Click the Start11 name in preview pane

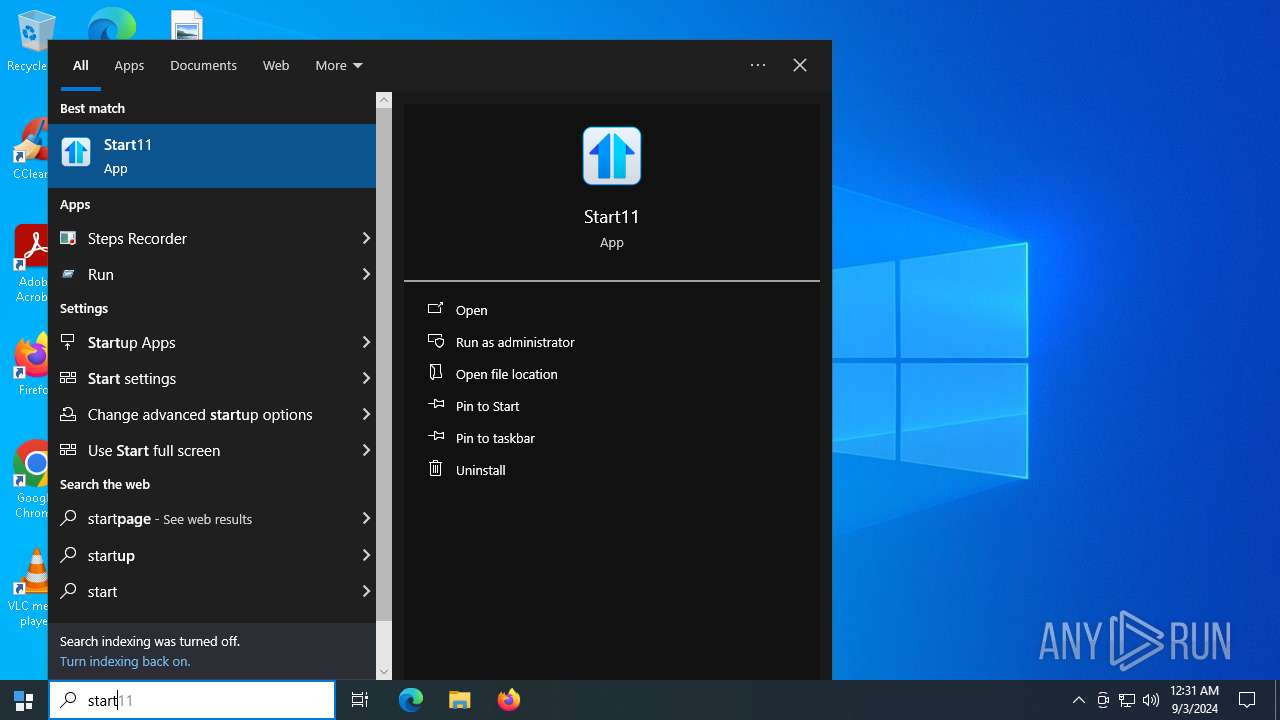point(612,217)
